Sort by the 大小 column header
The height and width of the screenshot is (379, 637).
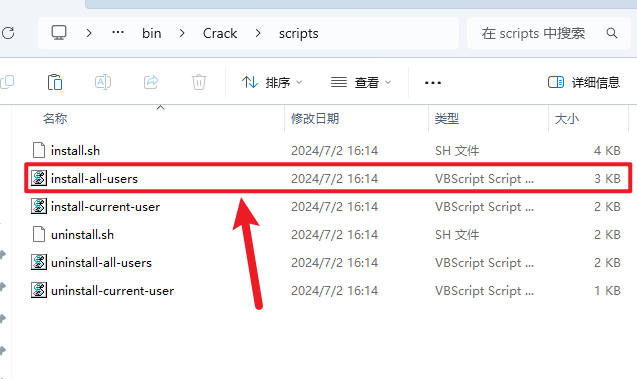[567, 119]
